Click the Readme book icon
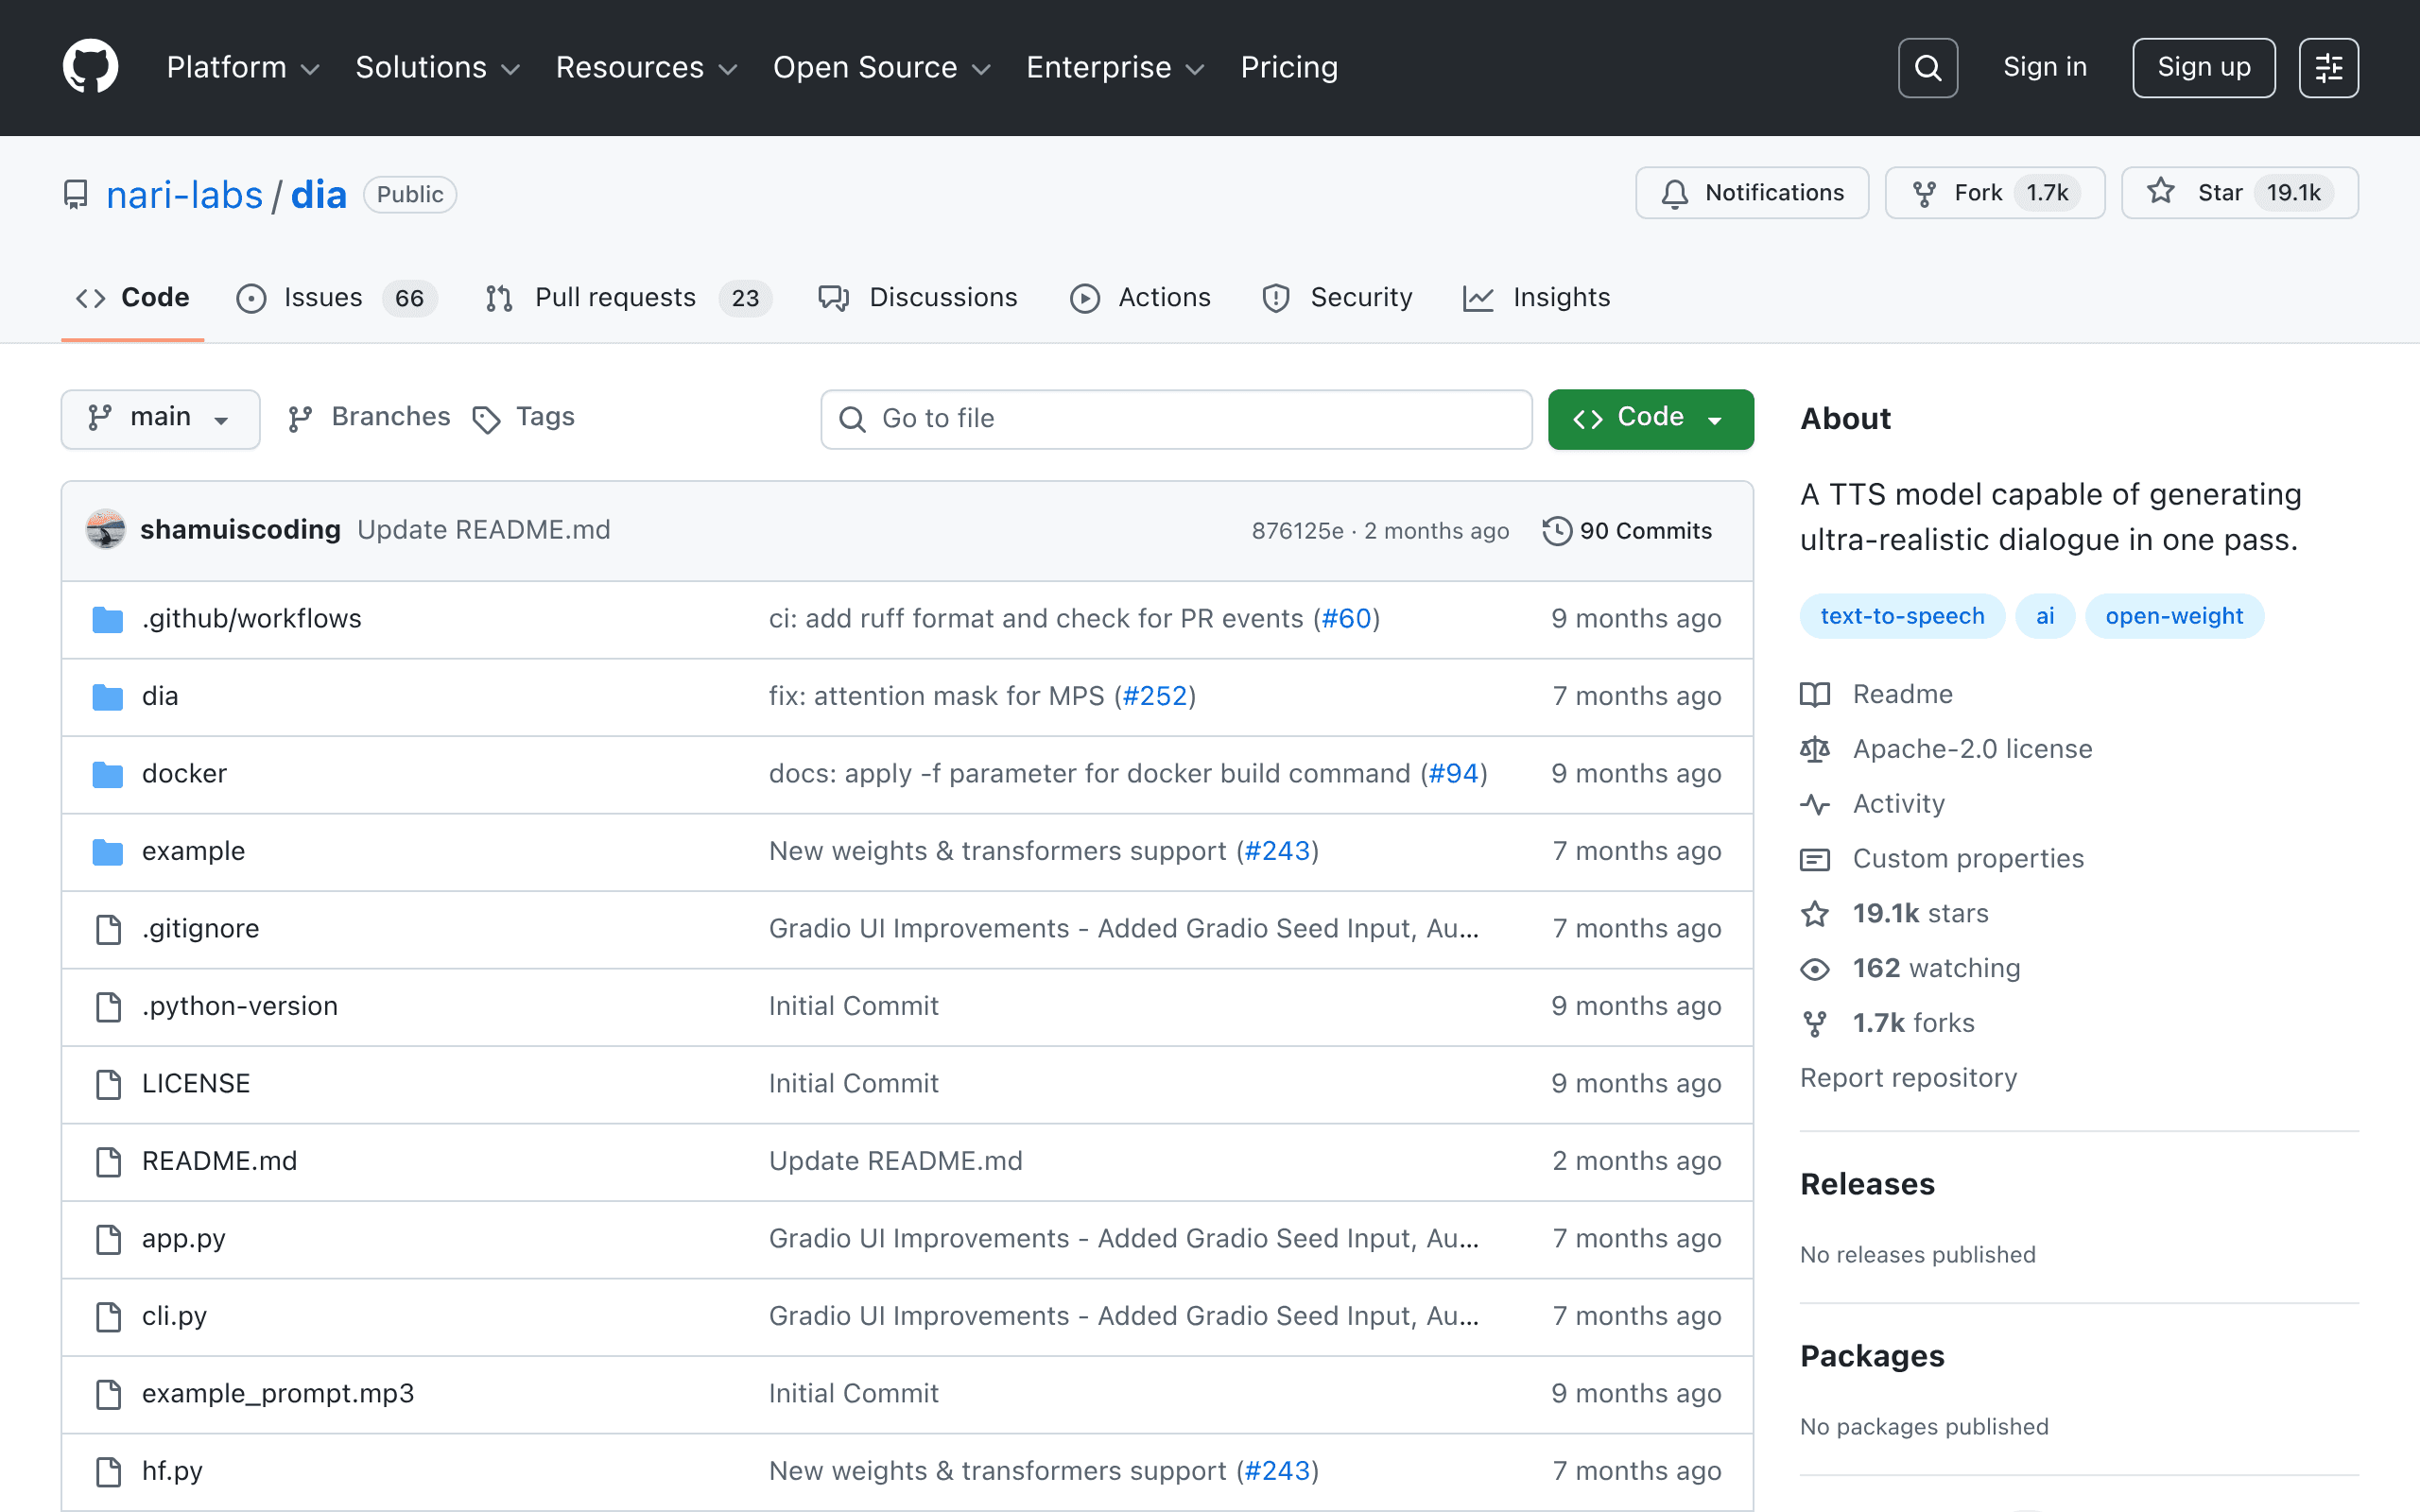This screenshot has height=1512, width=2420. click(1815, 694)
